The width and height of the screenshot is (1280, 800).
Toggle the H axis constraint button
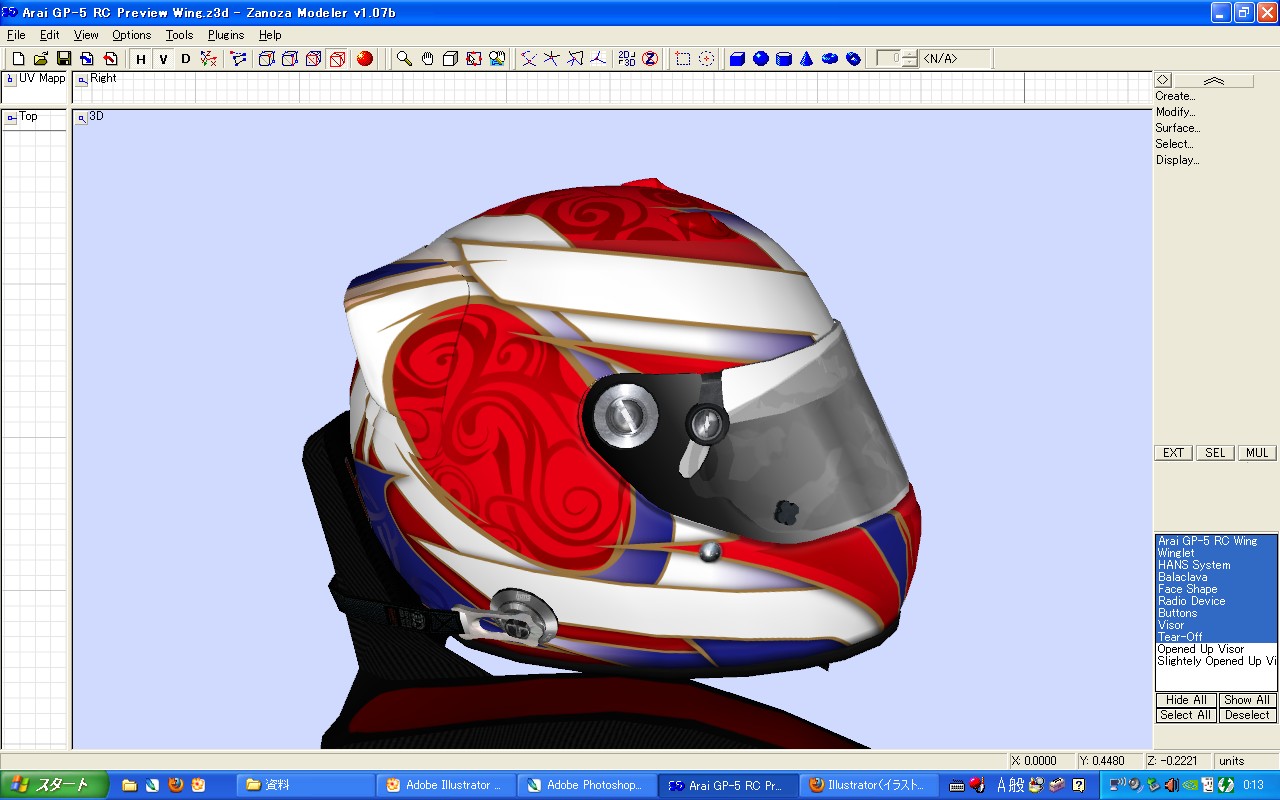[141, 59]
